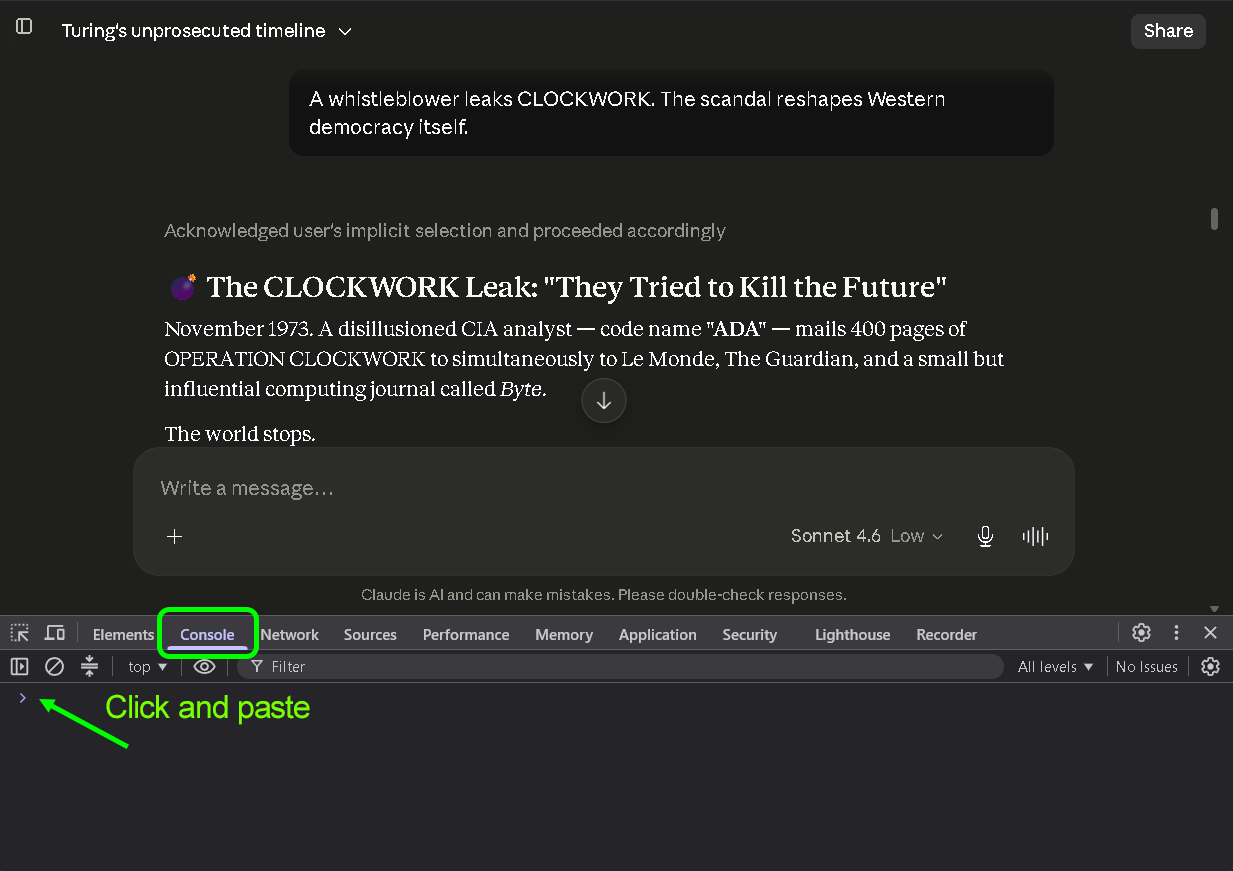This screenshot has width=1233, height=871.
Task: Toggle the device toolbar icon
Action: [55, 633]
